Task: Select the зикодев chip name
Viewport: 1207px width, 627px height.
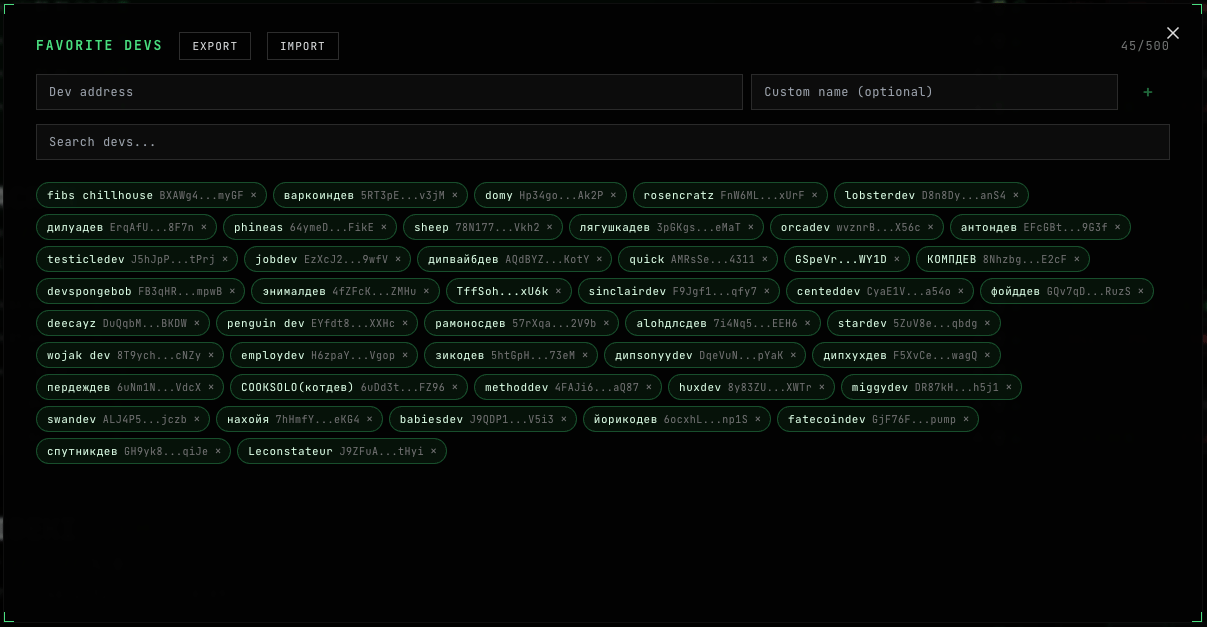Action: tap(459, 355)
